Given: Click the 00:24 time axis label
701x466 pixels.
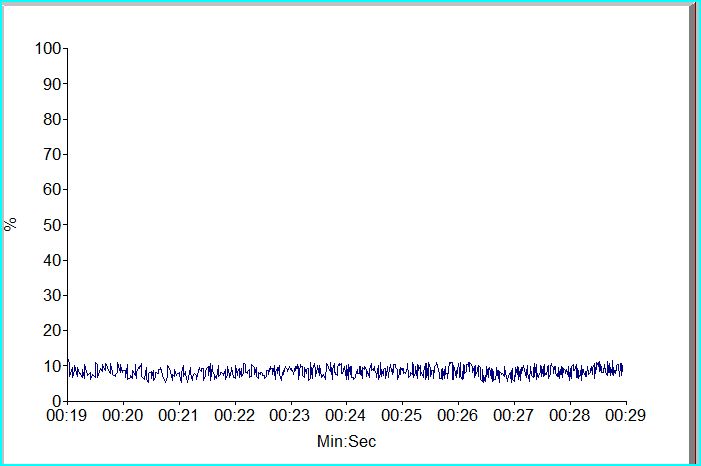Looking at the screenshot, I should point(346,415).
